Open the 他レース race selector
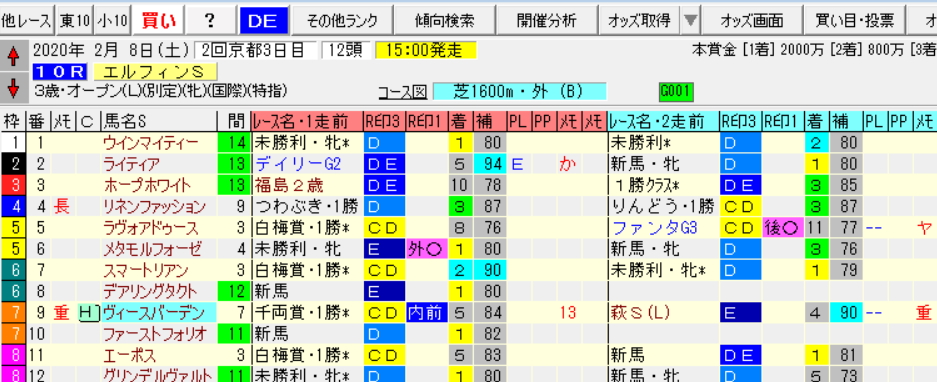The width and height of the screenshot is (937, 382). [27, 22]
